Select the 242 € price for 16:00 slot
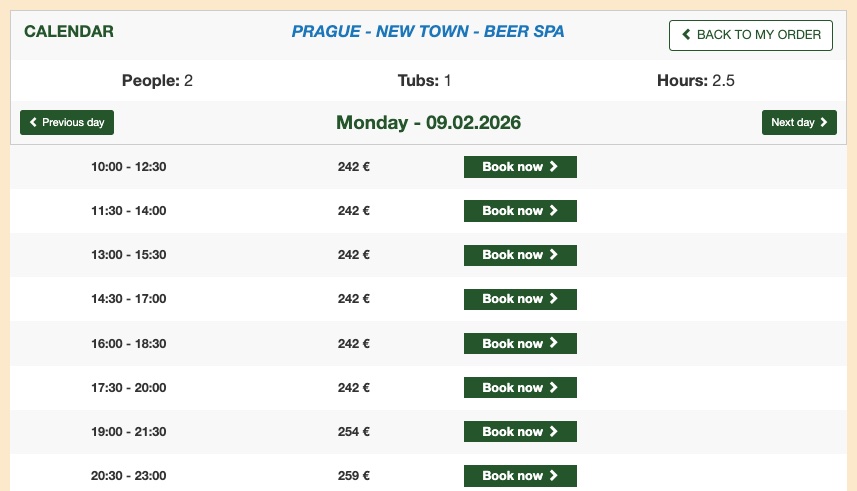Screen dimensions: 857x491 point(354,343)
